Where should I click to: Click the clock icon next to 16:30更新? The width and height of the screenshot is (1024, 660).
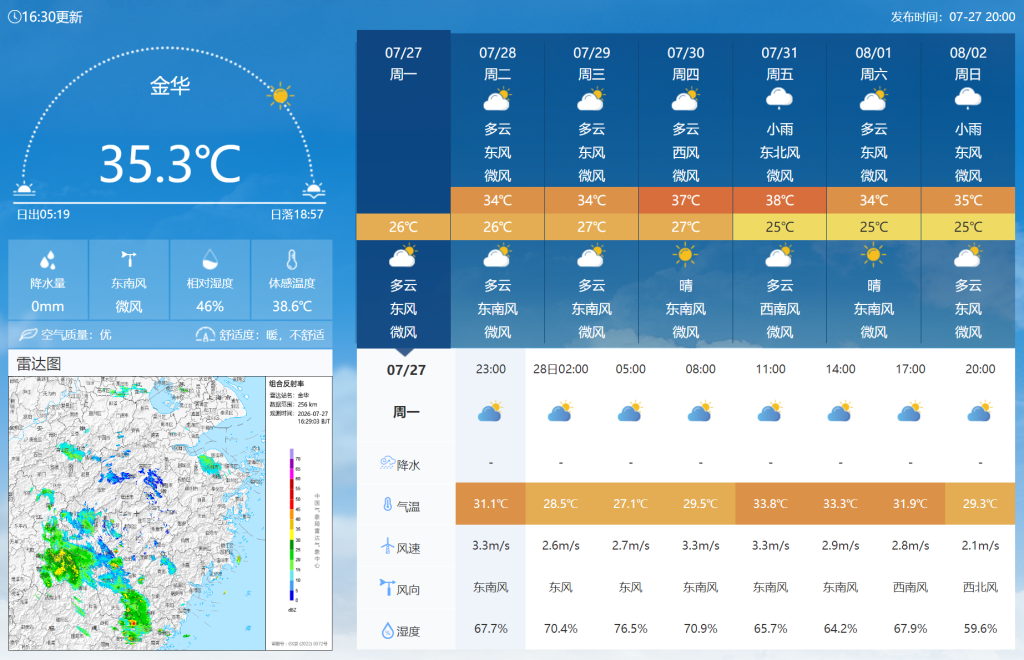click(14, 17)
